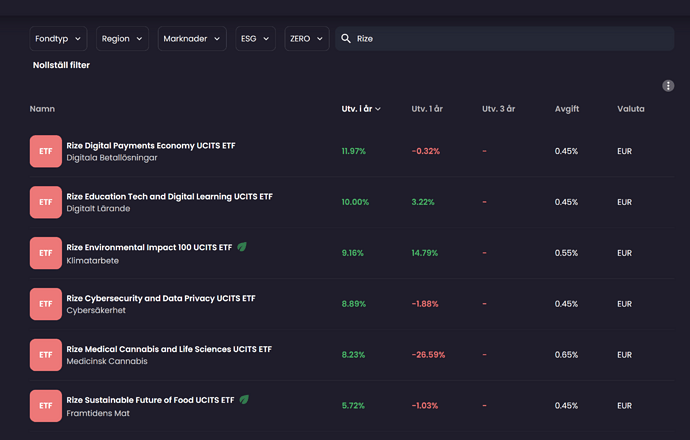Click the 9.16% year-to-date value
The image size is (690, 440).
click(x=352, y=253)
